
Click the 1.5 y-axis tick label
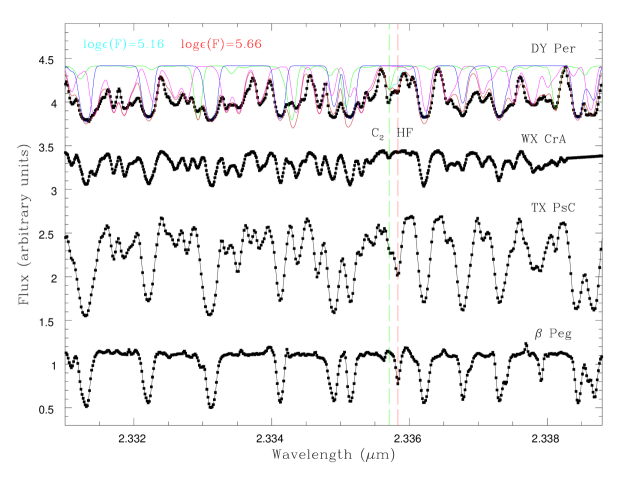[x=46, y=322]
